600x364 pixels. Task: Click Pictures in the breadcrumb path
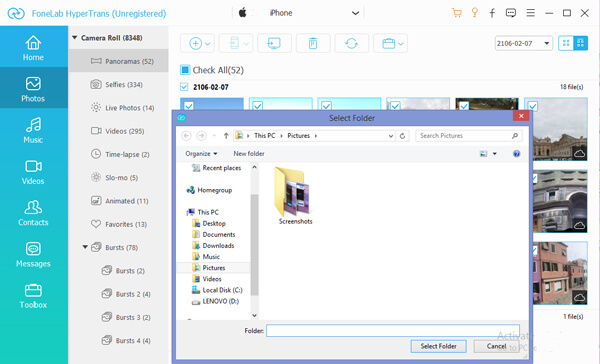coord(298,136)
